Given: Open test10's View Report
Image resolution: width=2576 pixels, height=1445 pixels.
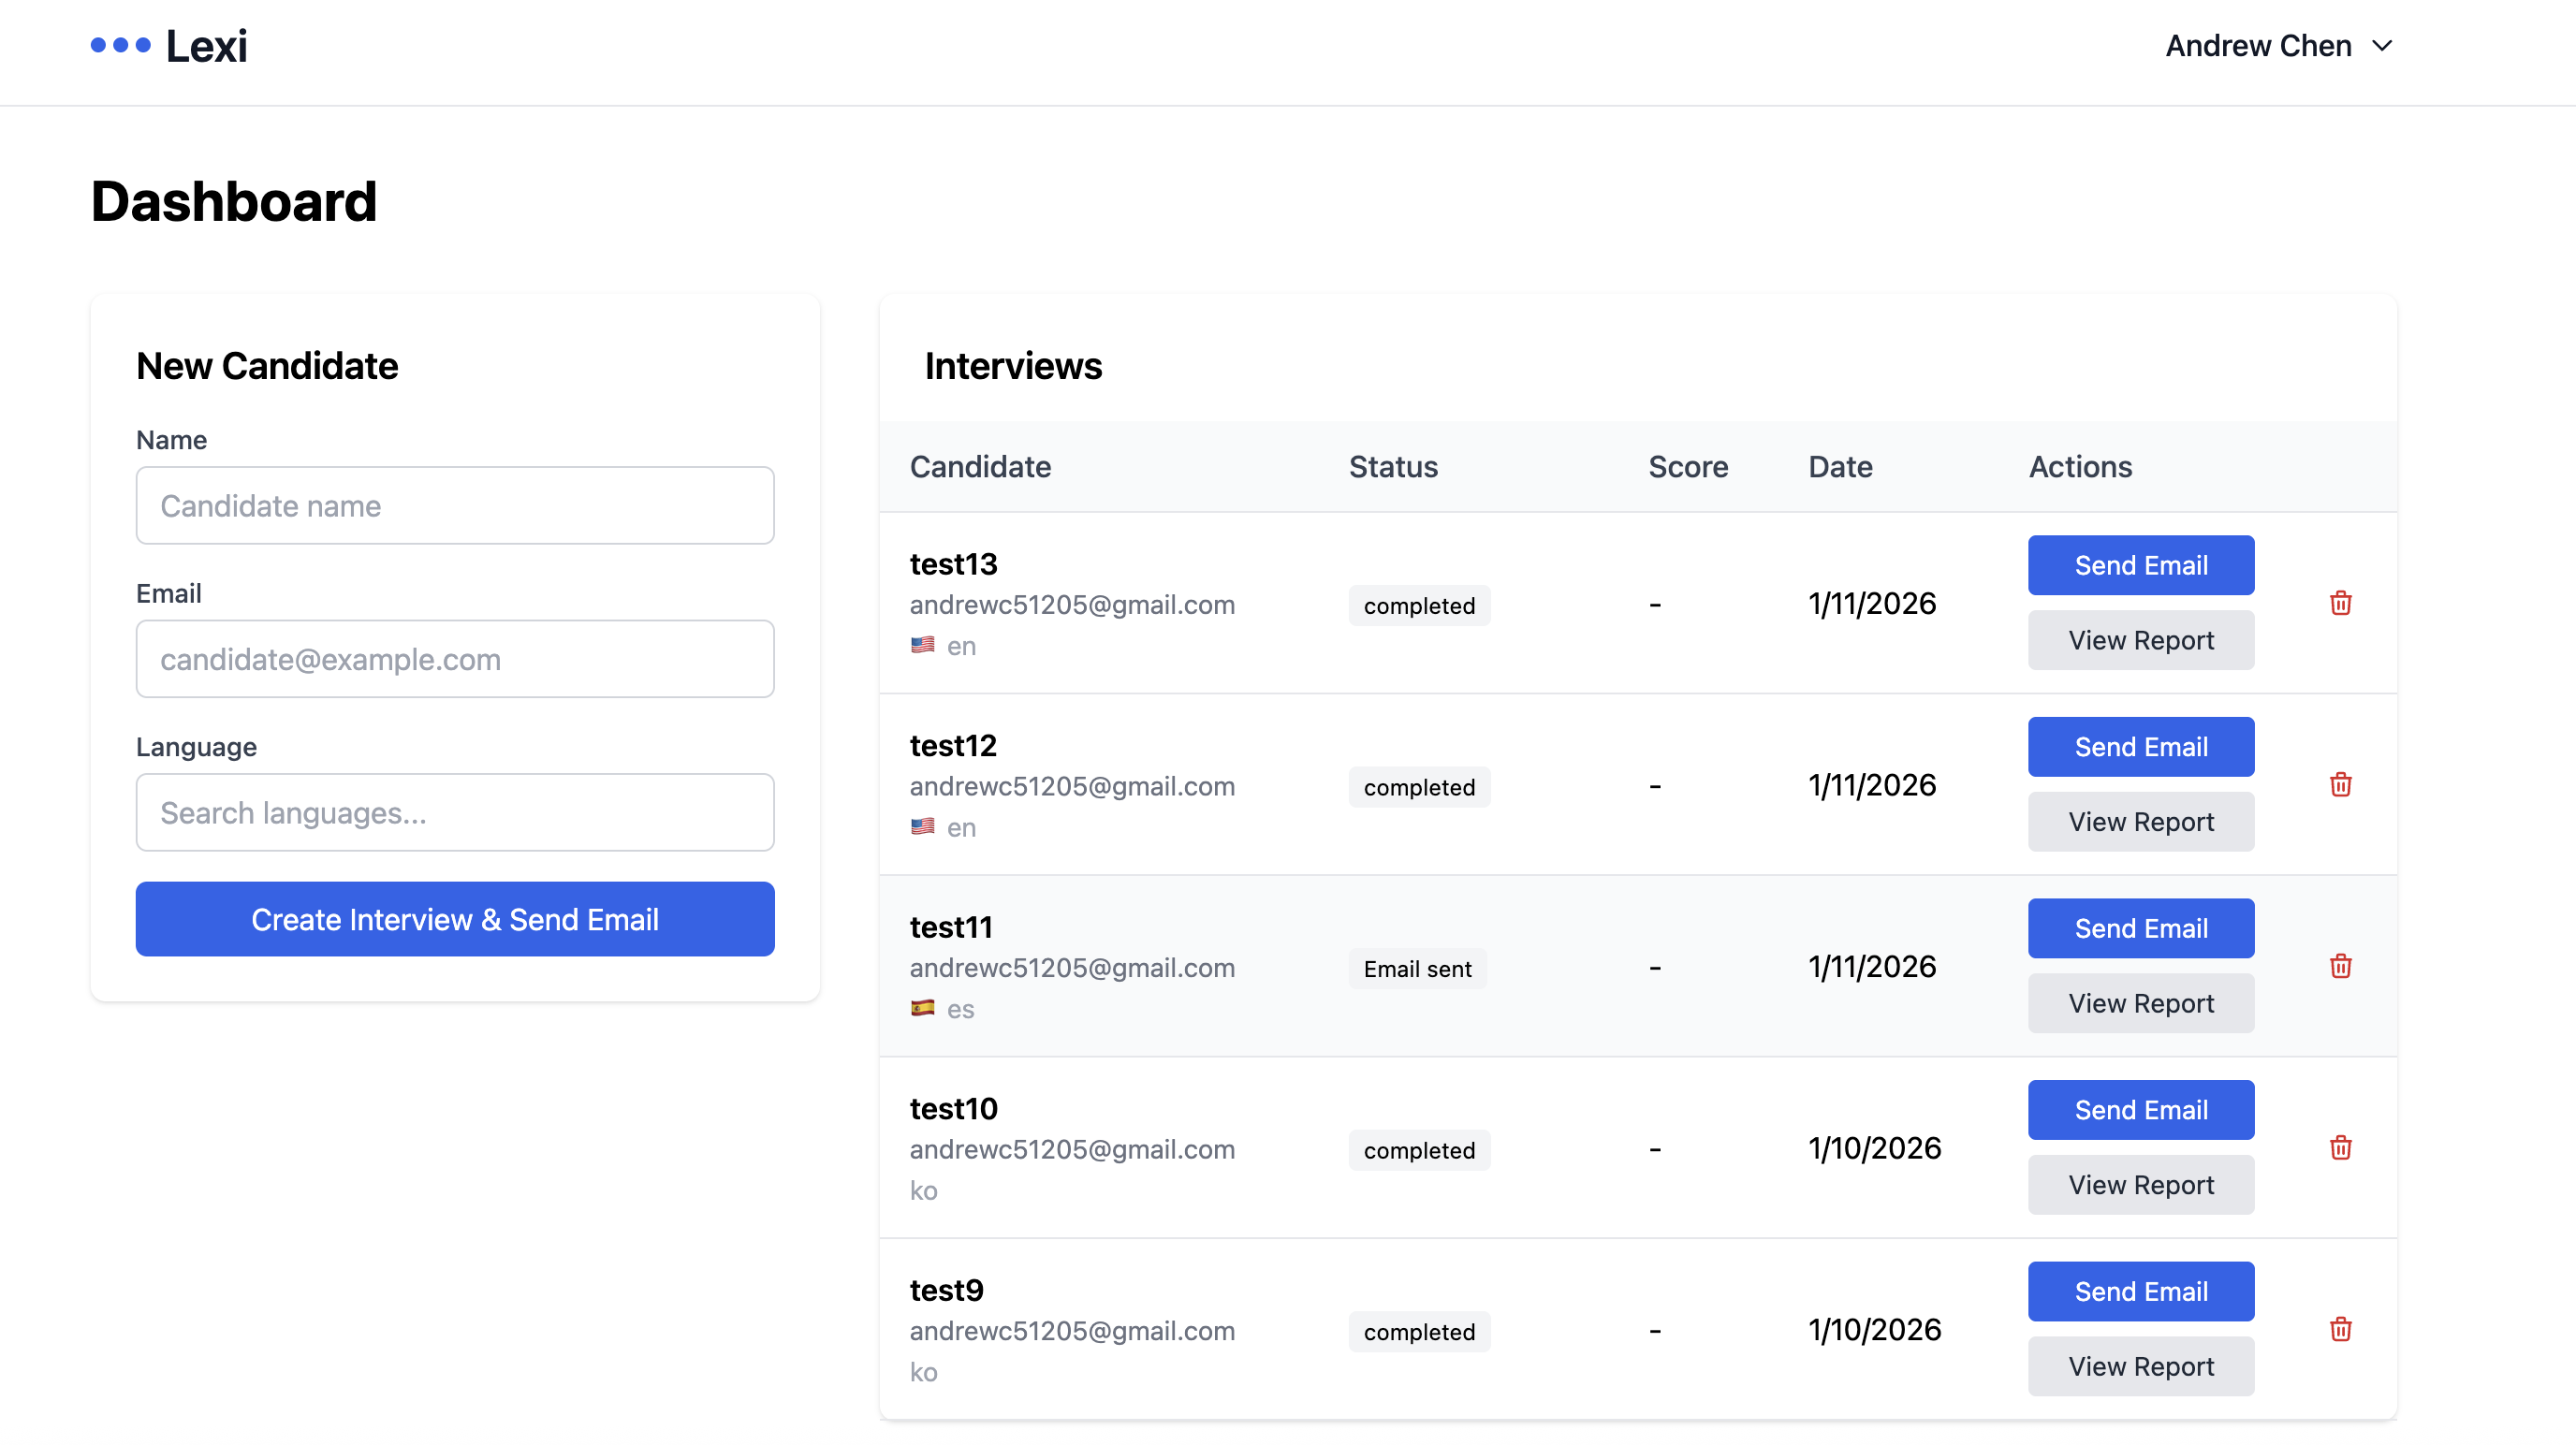Looking at the screenshot, I should 2140,1185.
